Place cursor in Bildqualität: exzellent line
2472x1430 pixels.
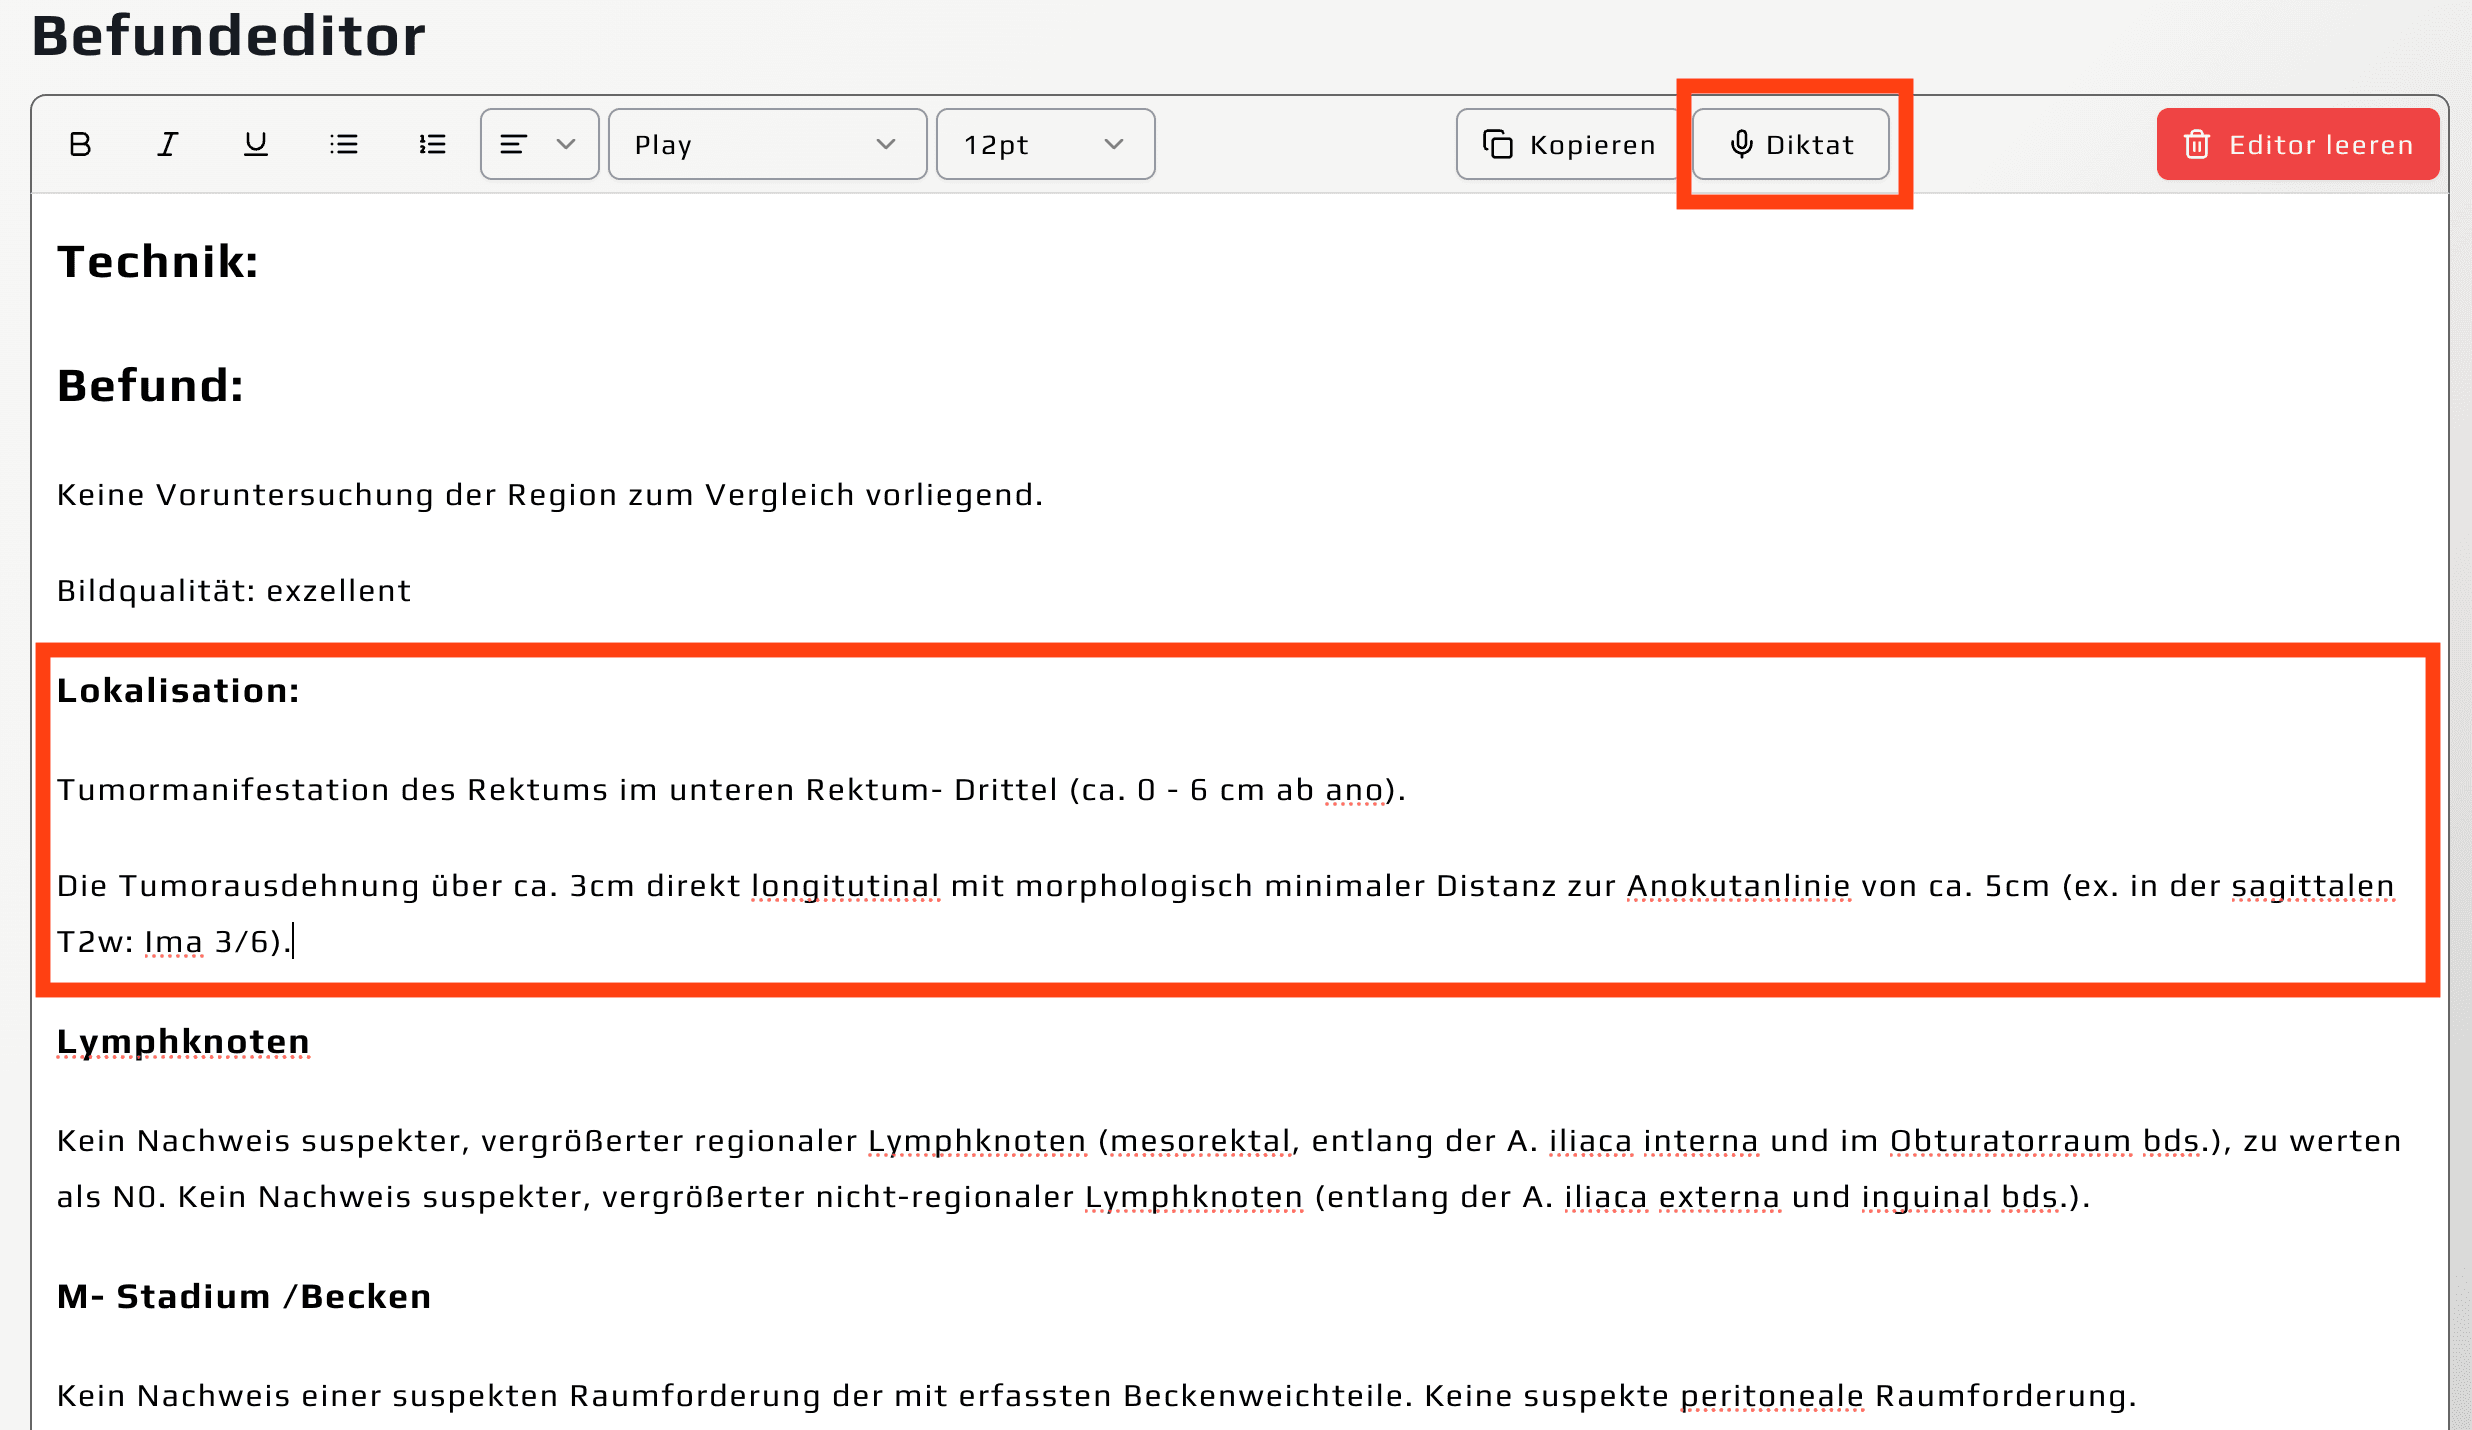[x=234, y=591]
